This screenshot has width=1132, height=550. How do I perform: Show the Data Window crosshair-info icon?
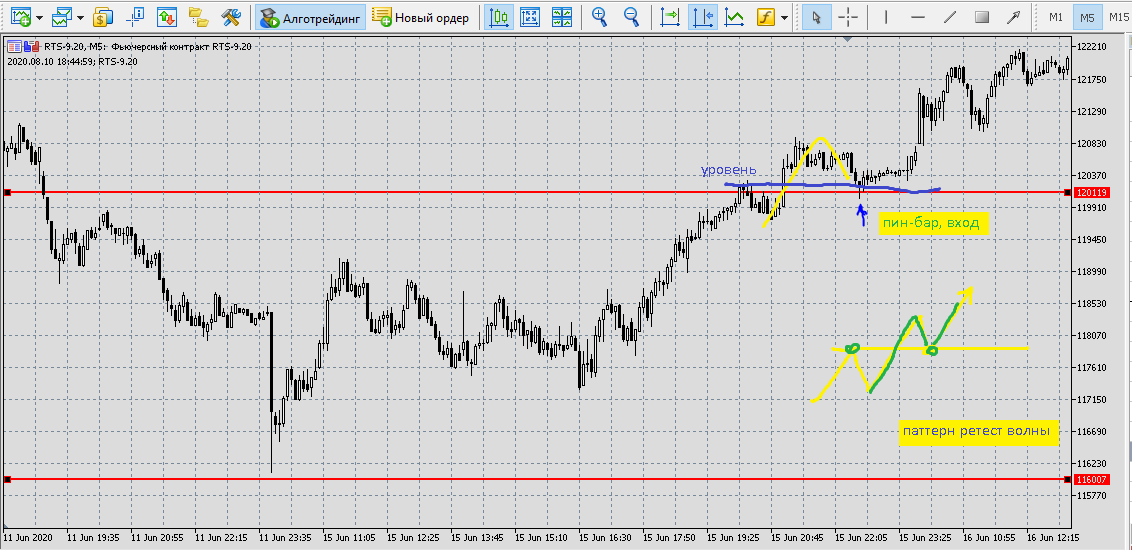[x=136, y=17]
